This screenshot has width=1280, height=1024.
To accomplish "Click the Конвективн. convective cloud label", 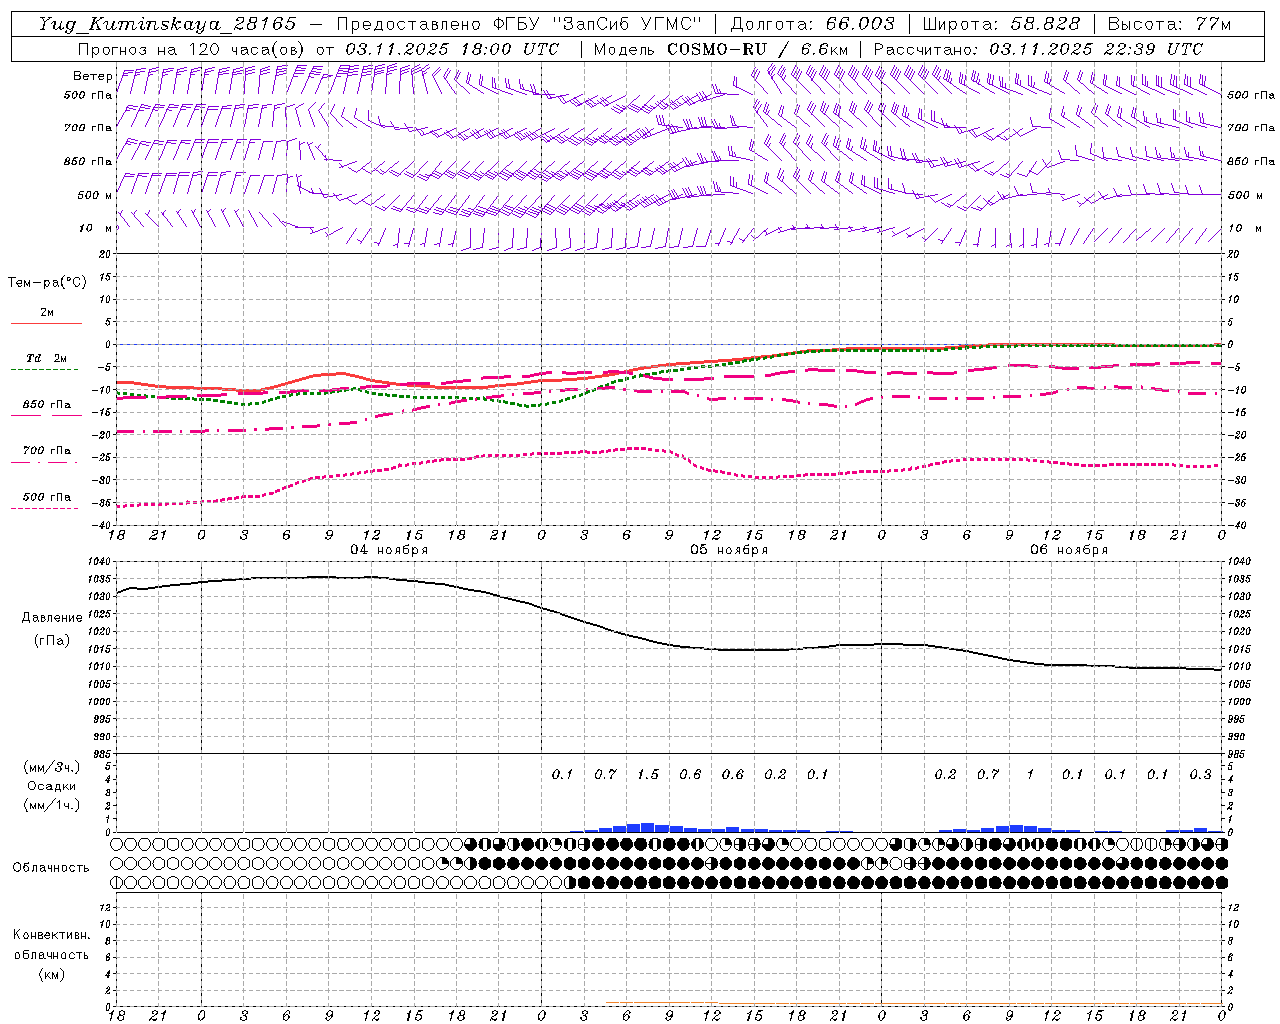I will pyautogui.click(x=52, y=935).
